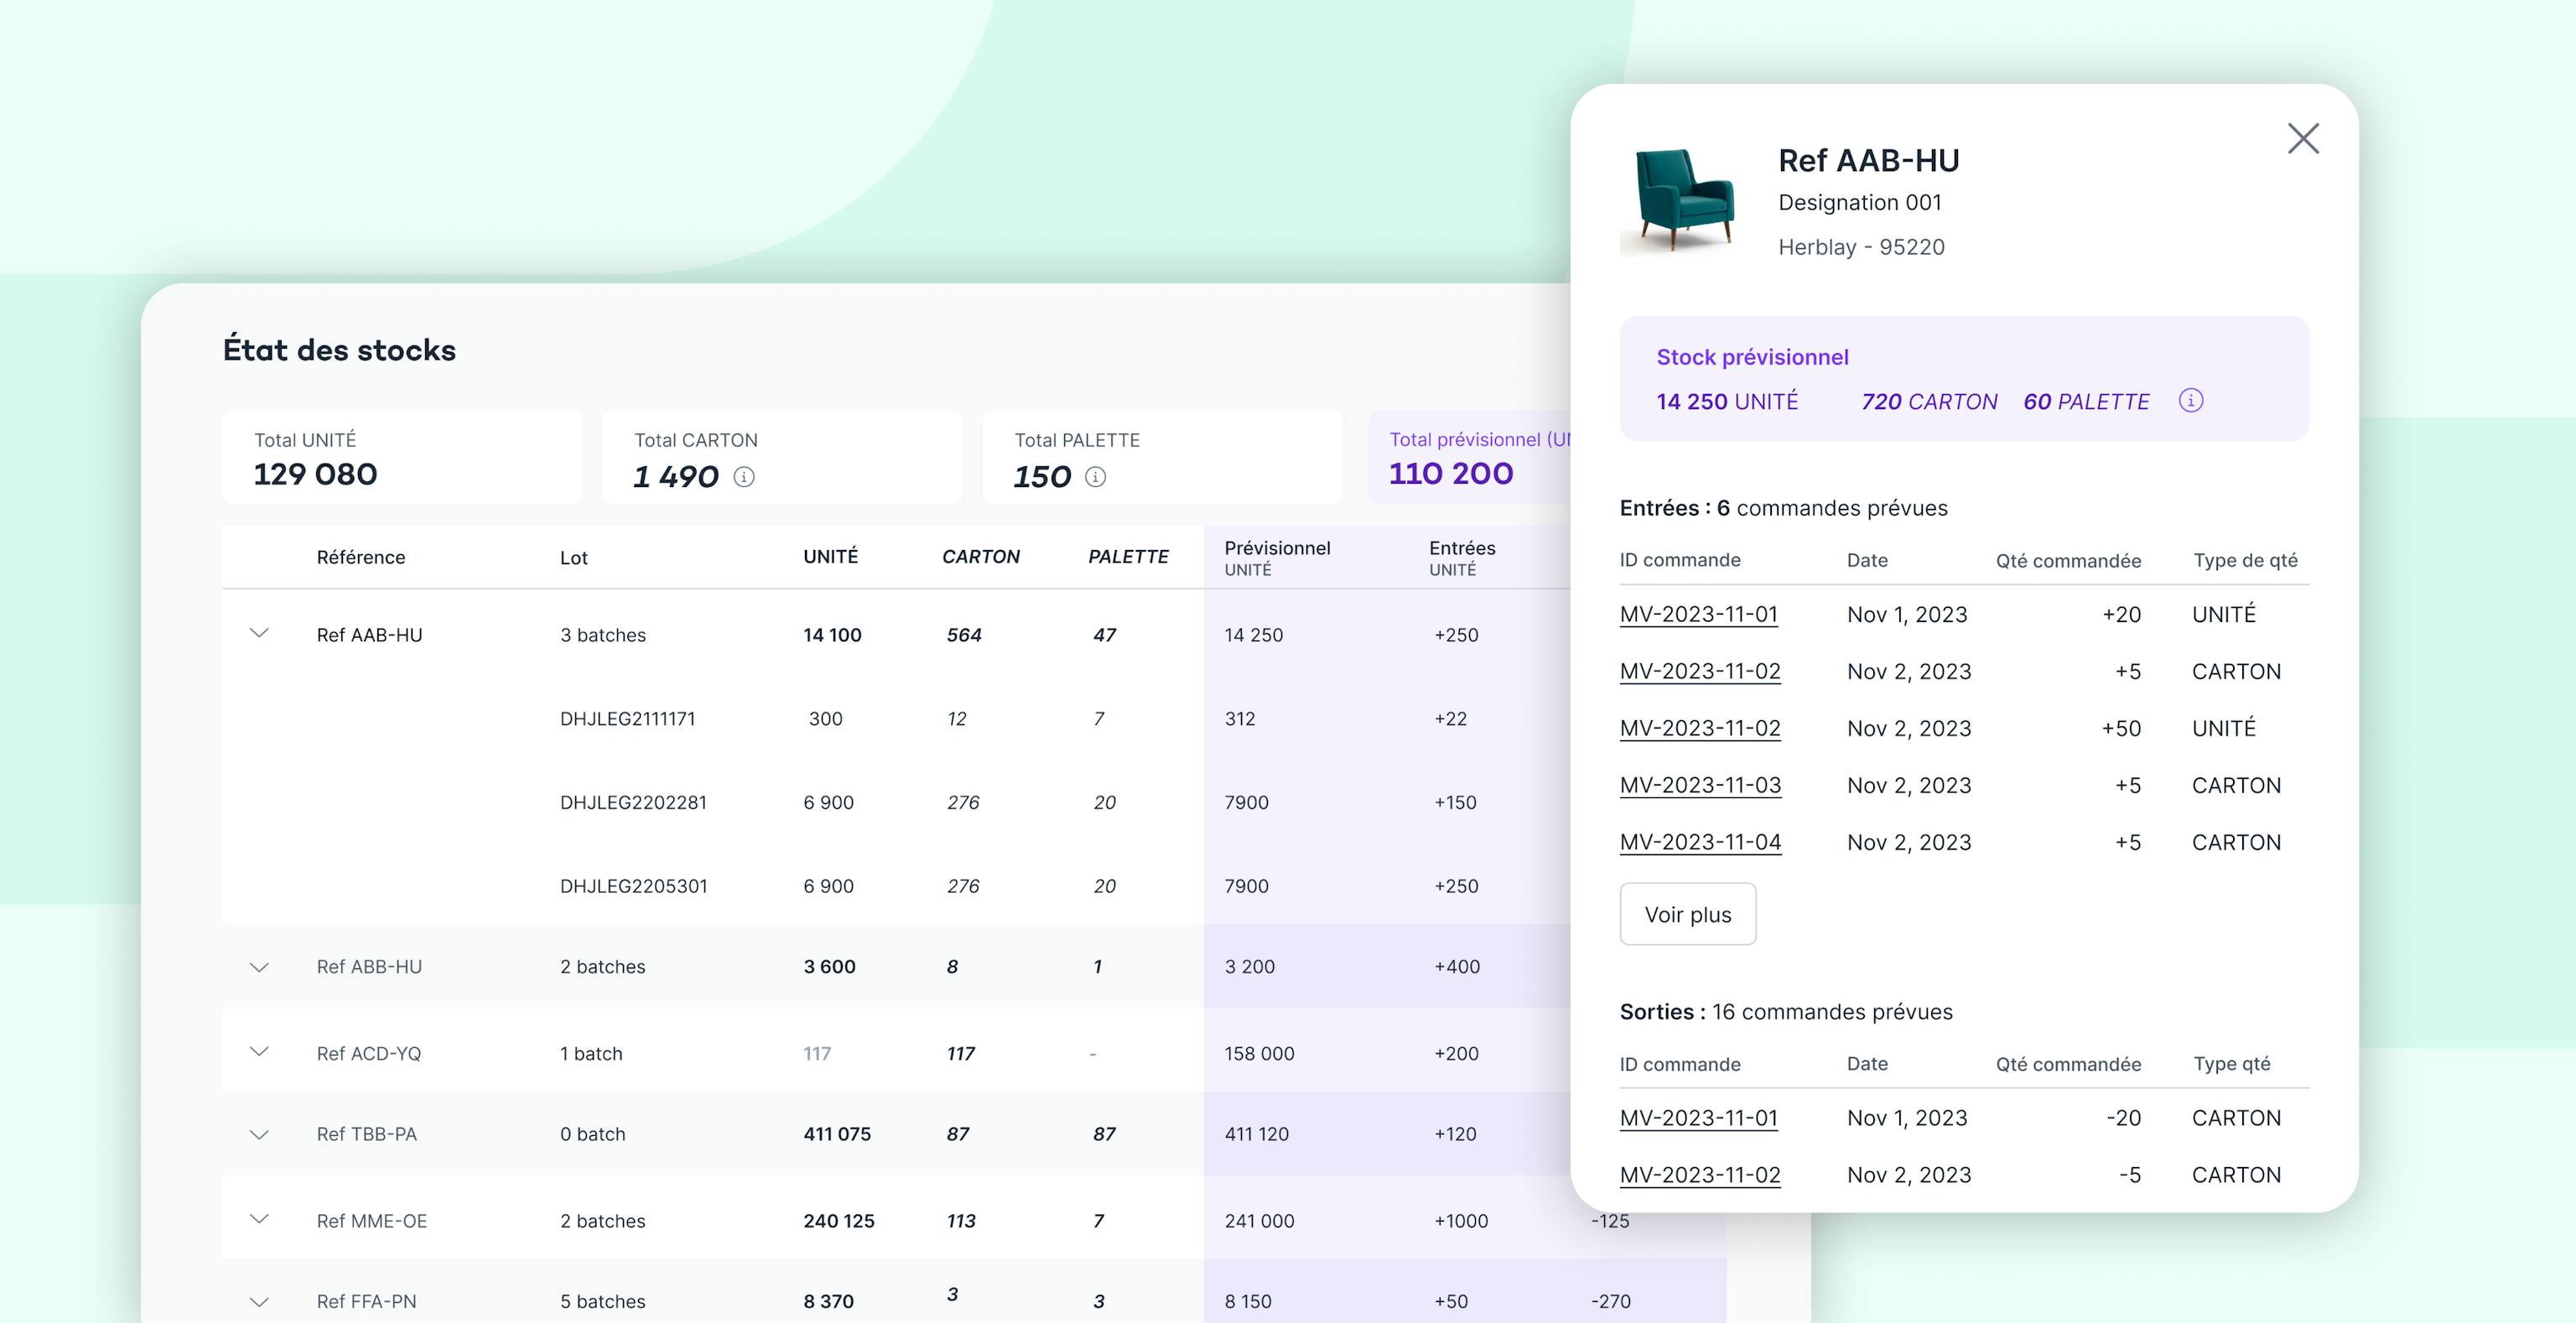Select the Total UNITÉ summary card
Screen dimensions: 2576x1323
401,458
